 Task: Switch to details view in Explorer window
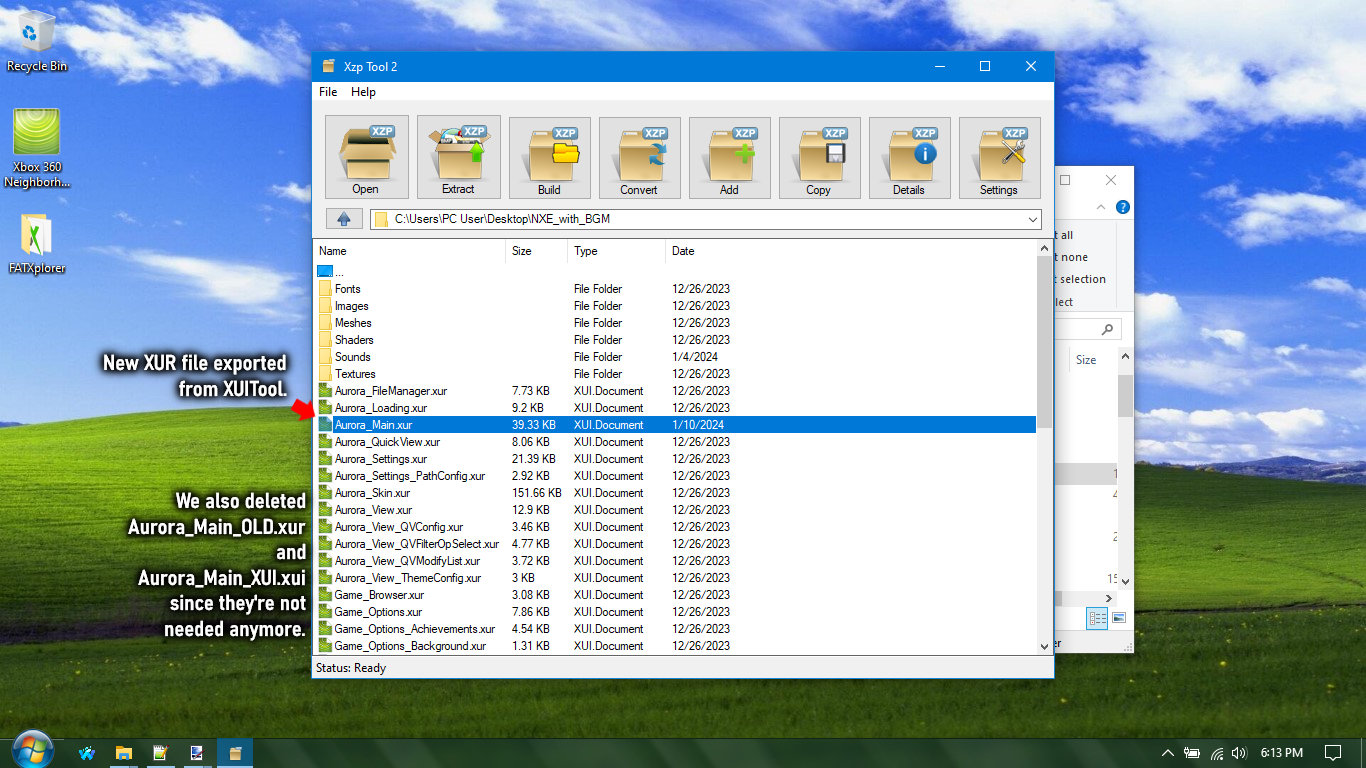tap(1097, 618)
